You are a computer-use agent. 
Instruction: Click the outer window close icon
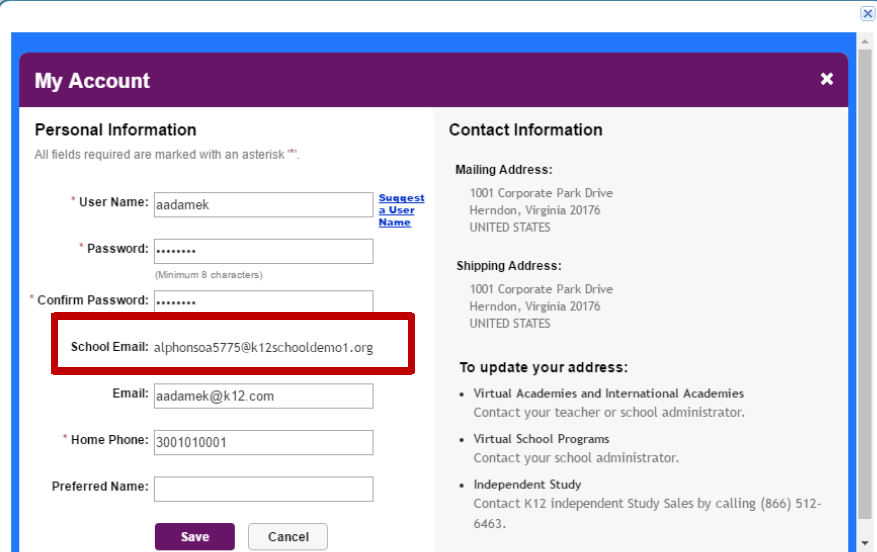[867, 13]
